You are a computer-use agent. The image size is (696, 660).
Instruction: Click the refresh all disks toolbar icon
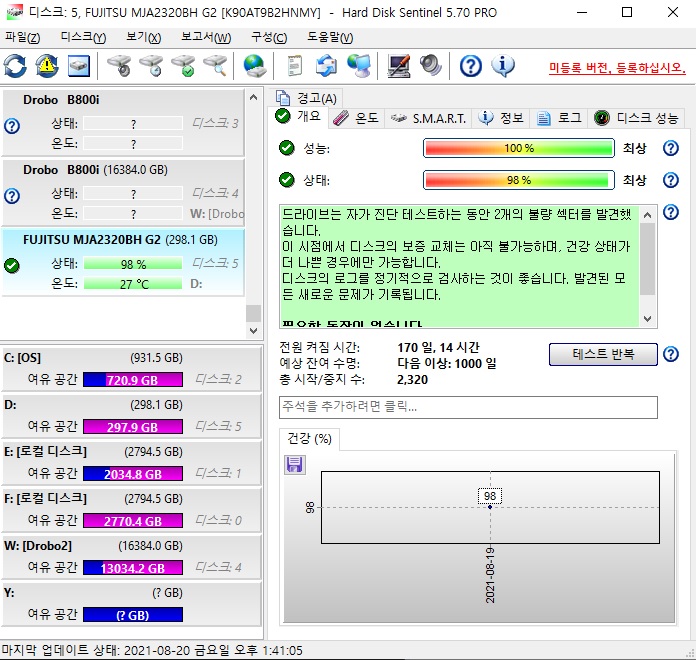(x=15, y=66)
